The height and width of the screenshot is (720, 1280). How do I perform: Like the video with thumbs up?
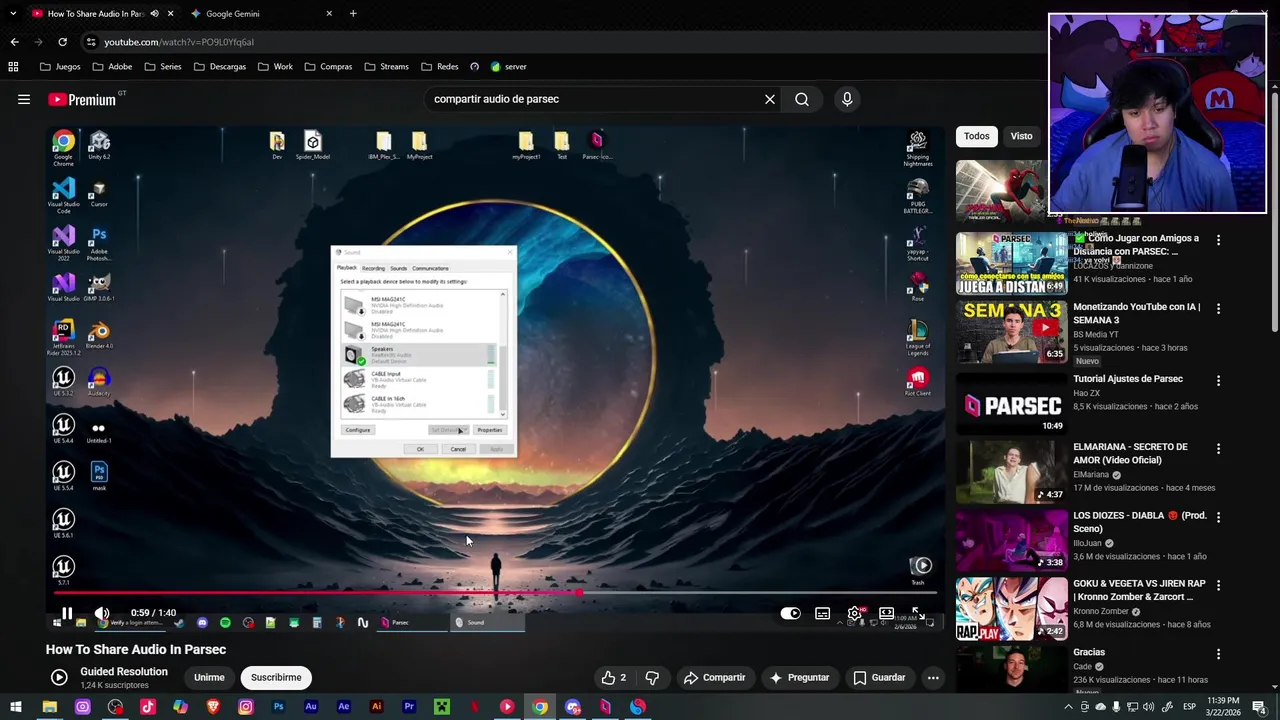click(614, 677)
